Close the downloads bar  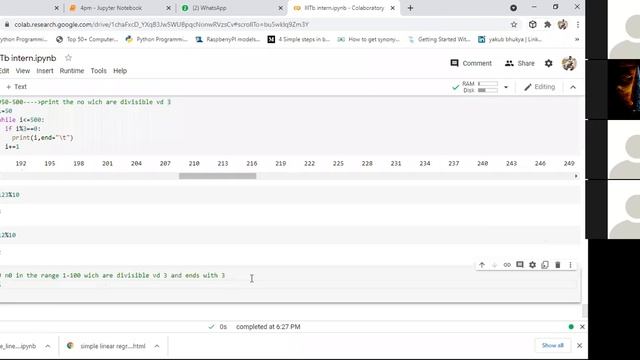(x=579, y=346)
